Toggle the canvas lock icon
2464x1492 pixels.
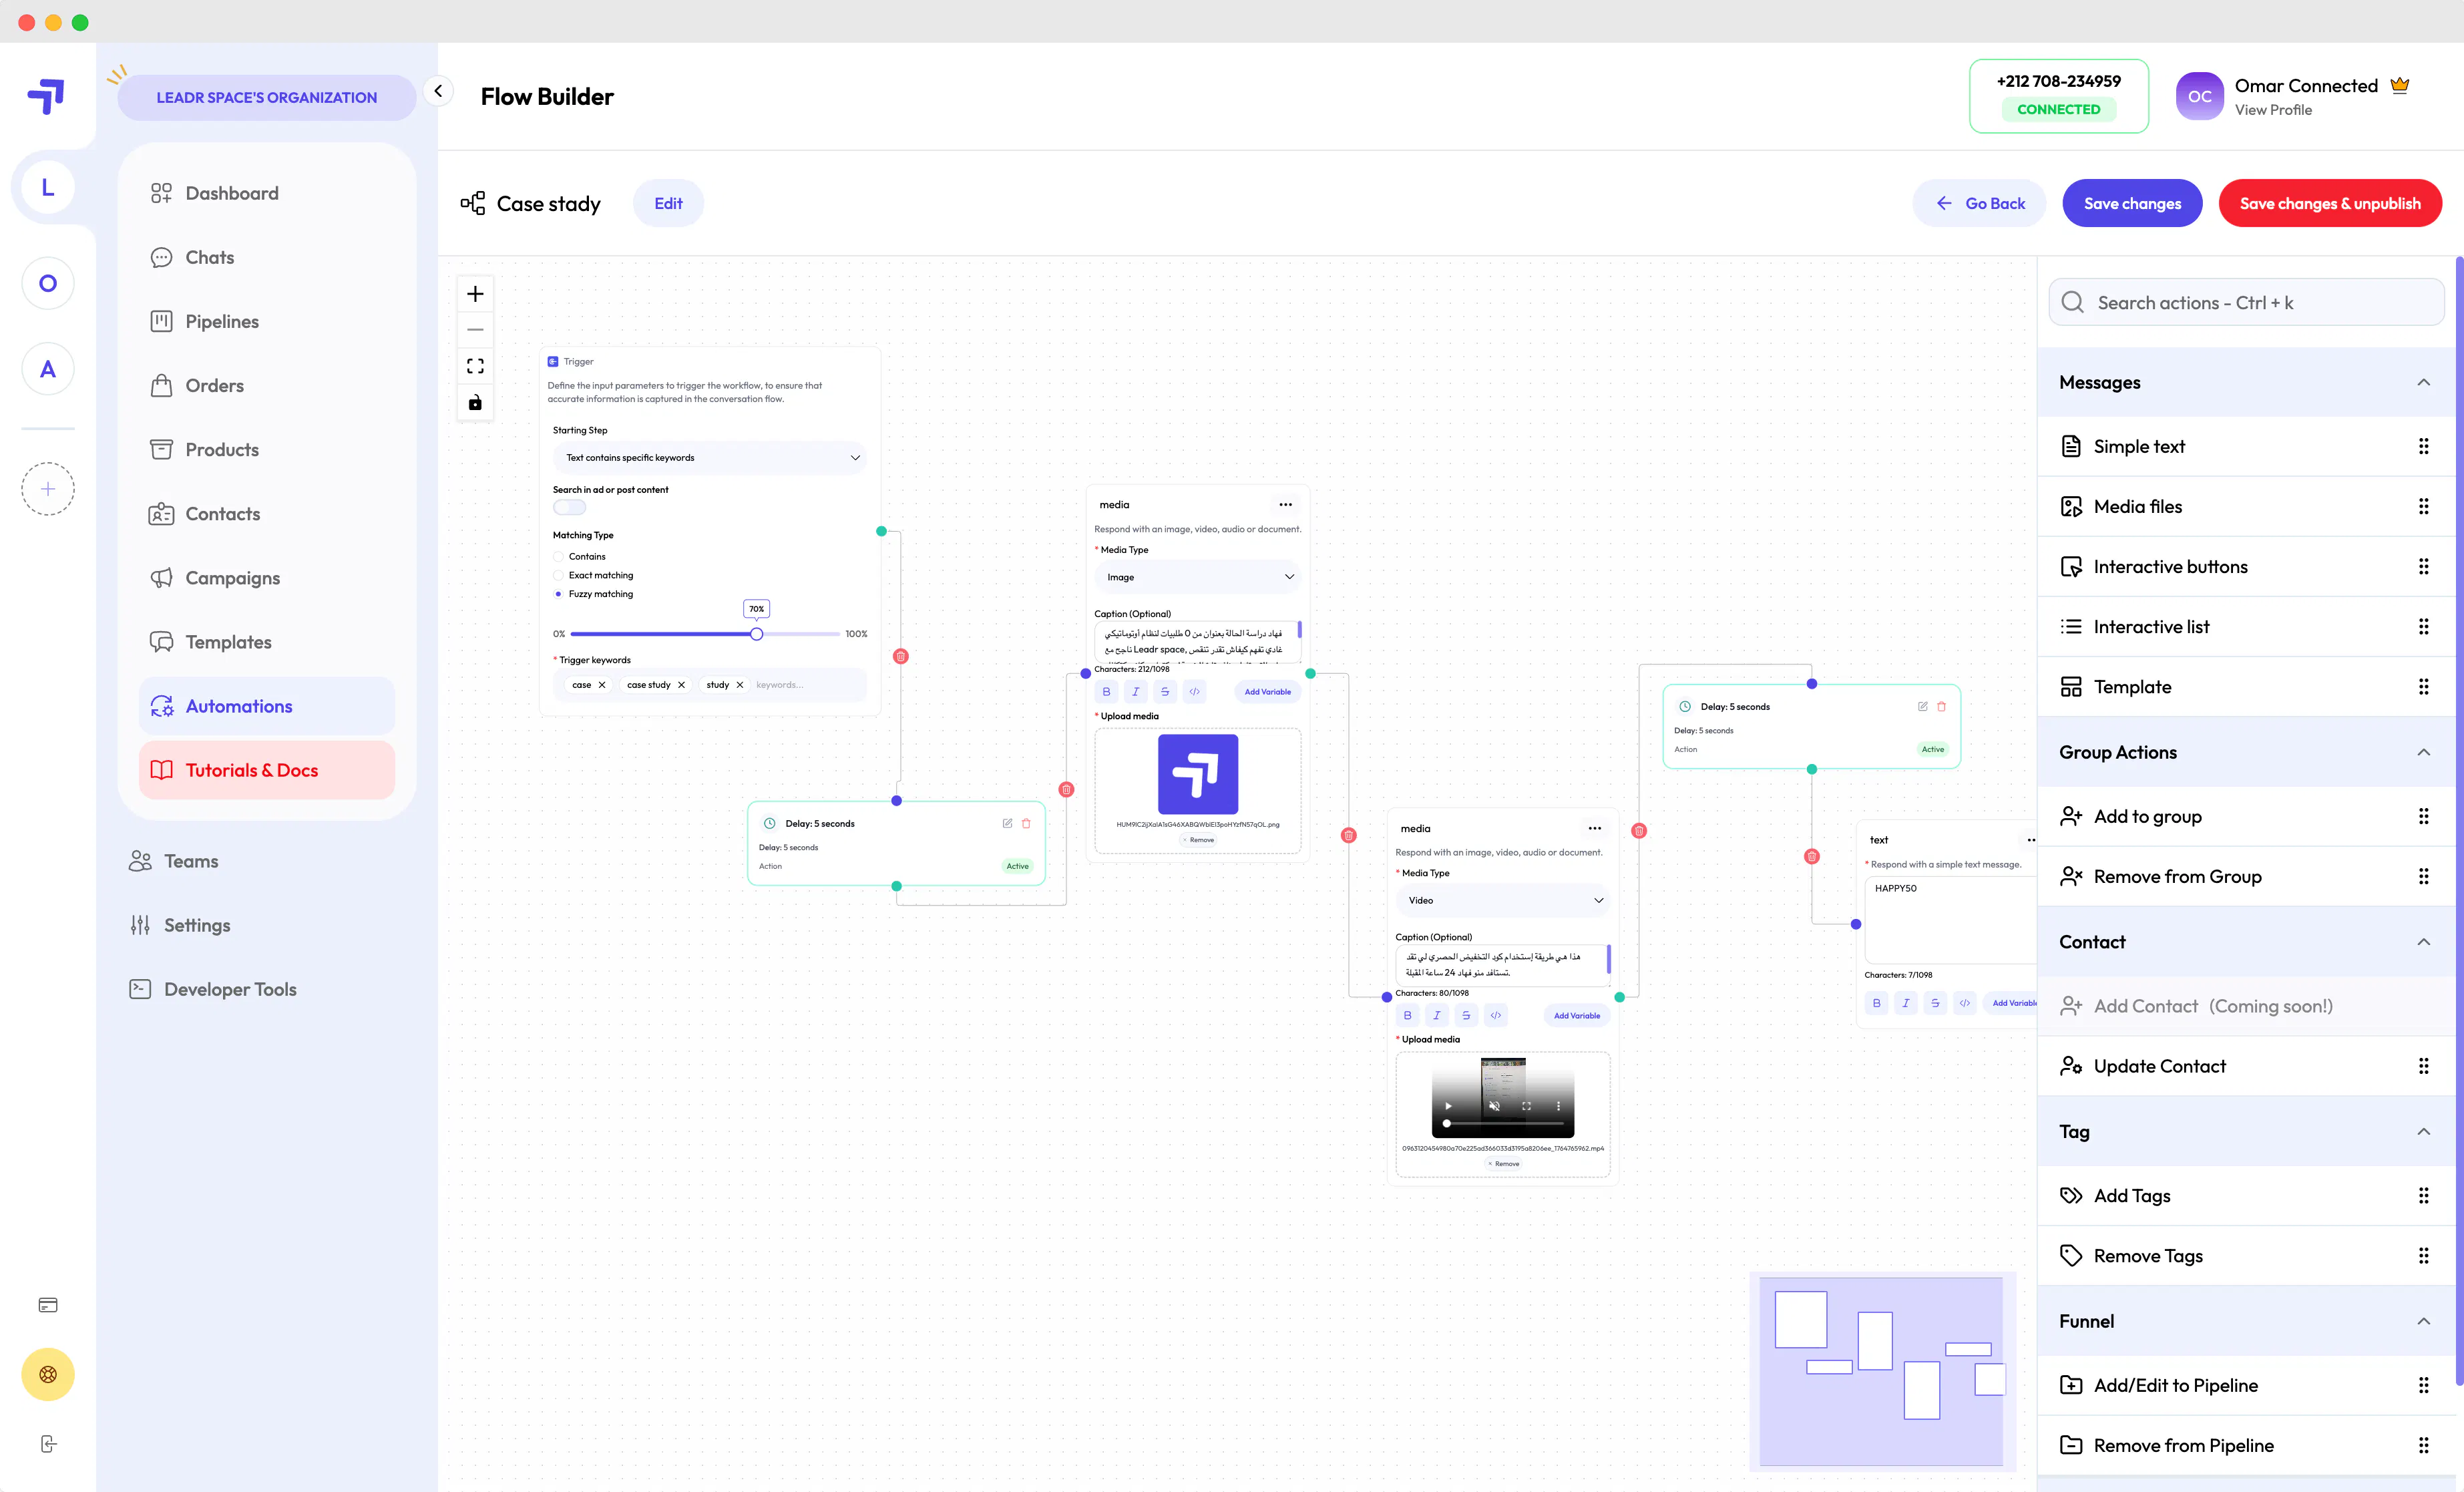[x=475, y=402]
